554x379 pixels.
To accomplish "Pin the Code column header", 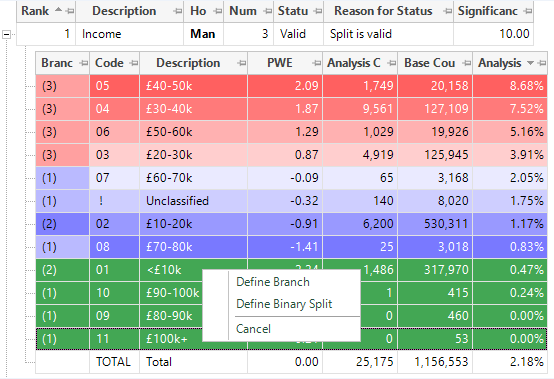I will tap(134, 63).
